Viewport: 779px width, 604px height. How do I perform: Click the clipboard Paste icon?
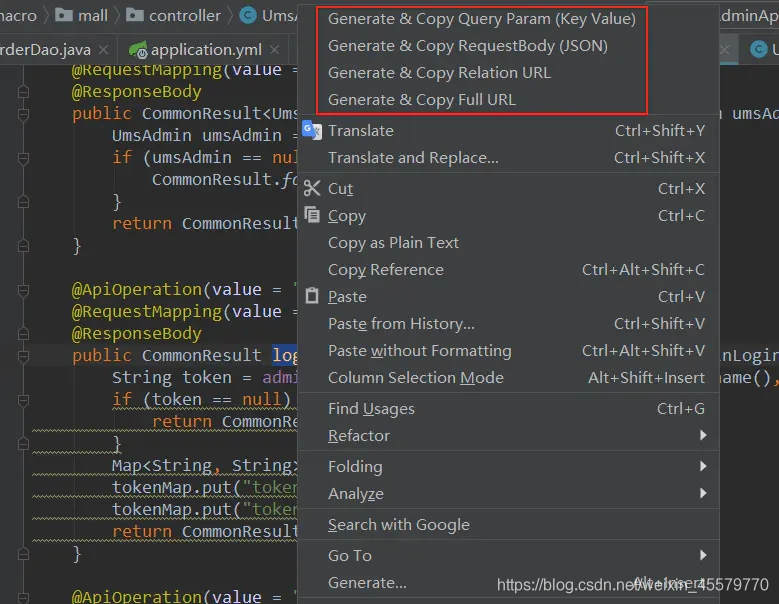click(x=312, y=296)
